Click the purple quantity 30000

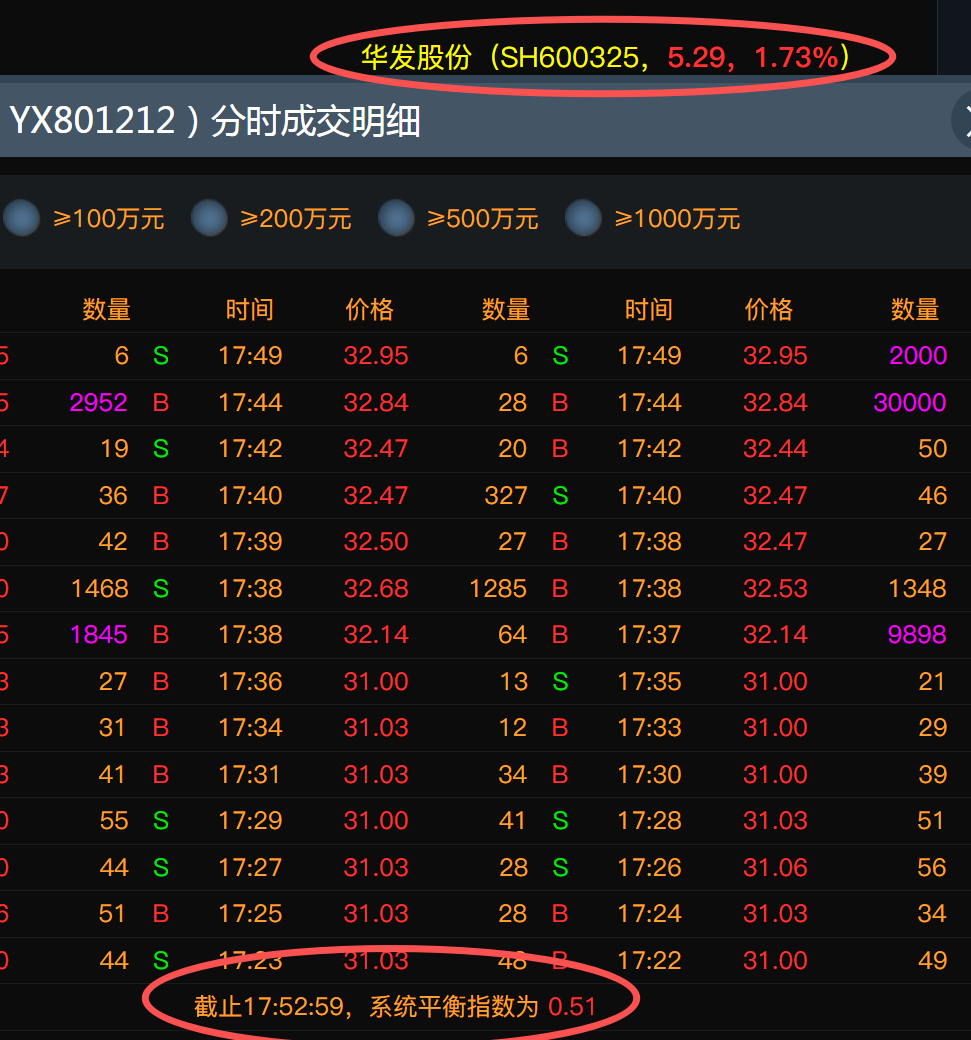click(909, 403)
